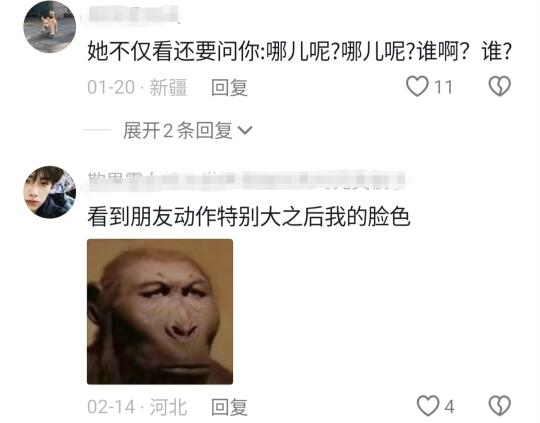This screenshot has height=423, width=540.
Task: Click the line beside 展开2条回复
Action: pos(97,130)
